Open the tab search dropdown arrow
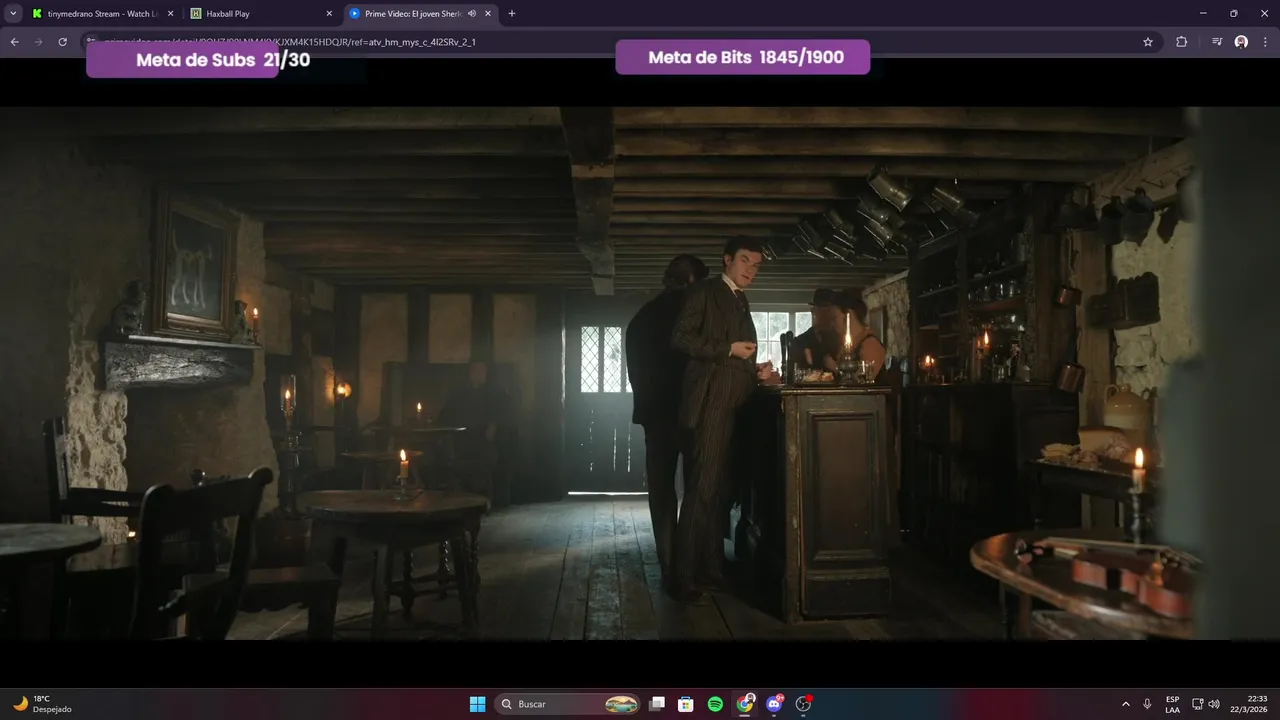1280x720 pixels. click(x=13, y=14)
